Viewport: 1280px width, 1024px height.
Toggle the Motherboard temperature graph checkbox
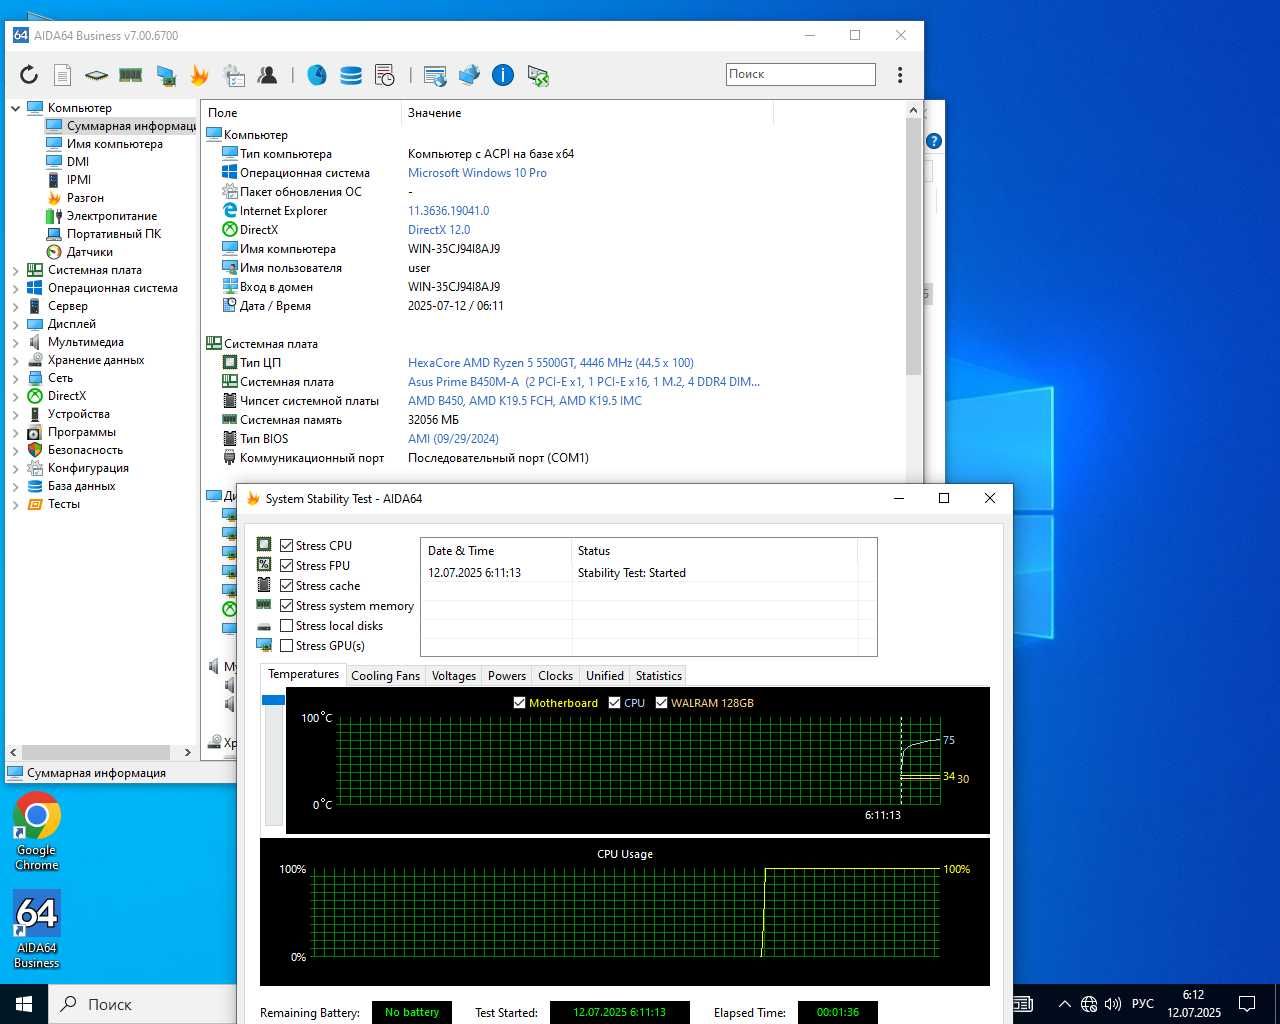pyautogui.click(x=519, y=703)
